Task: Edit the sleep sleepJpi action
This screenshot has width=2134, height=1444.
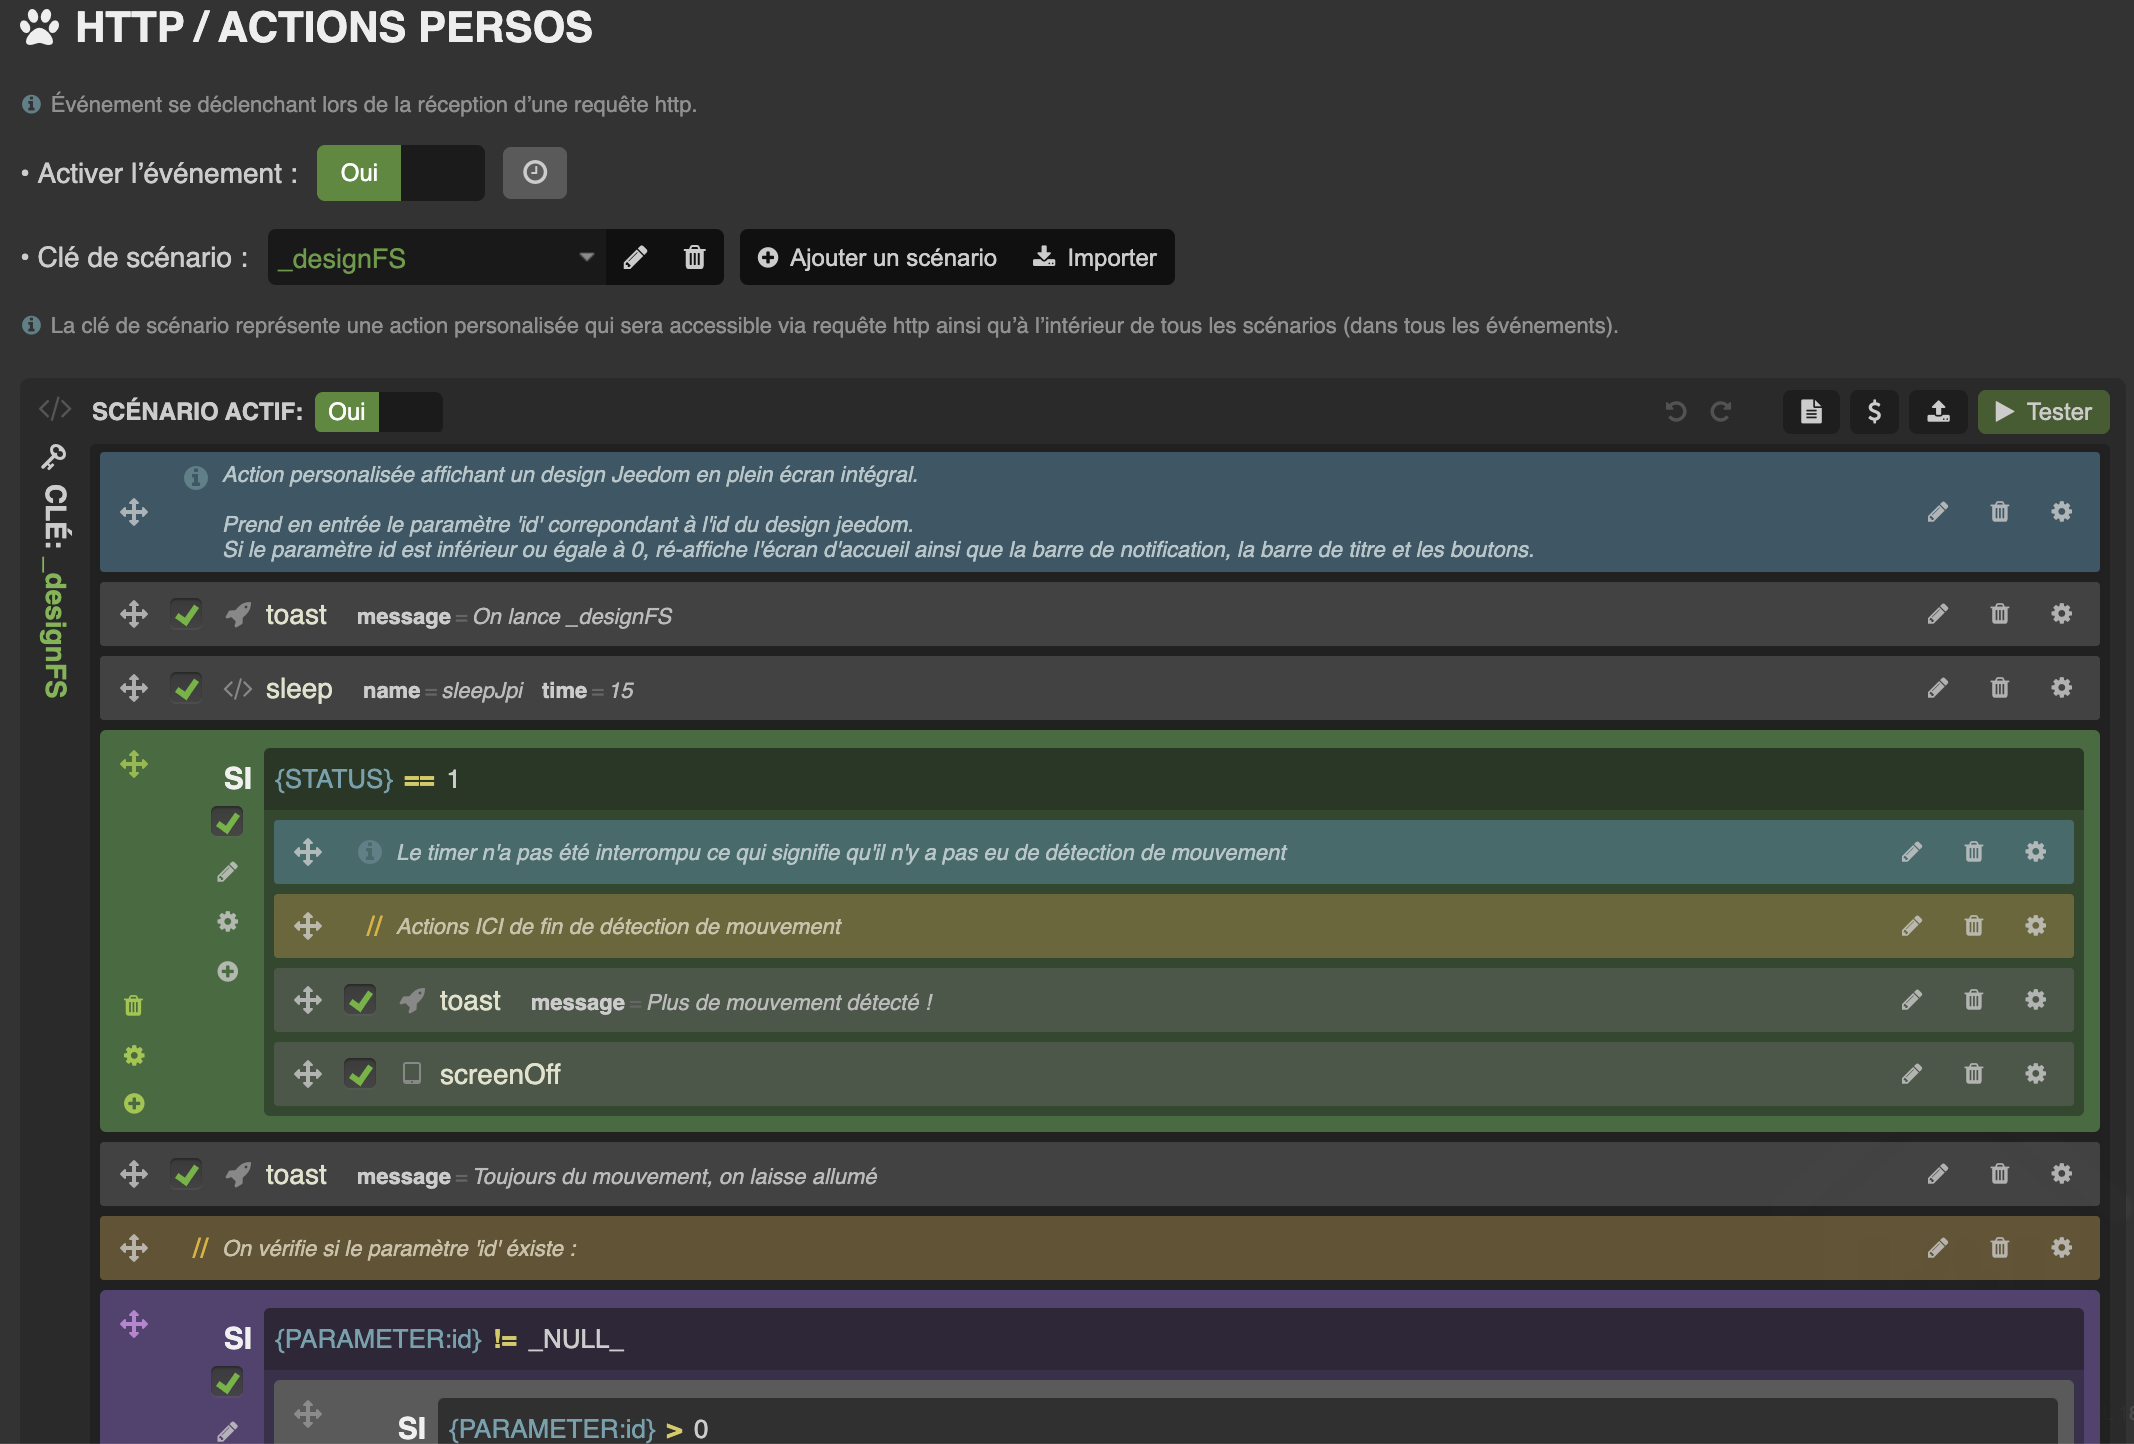Action: 1938,688
